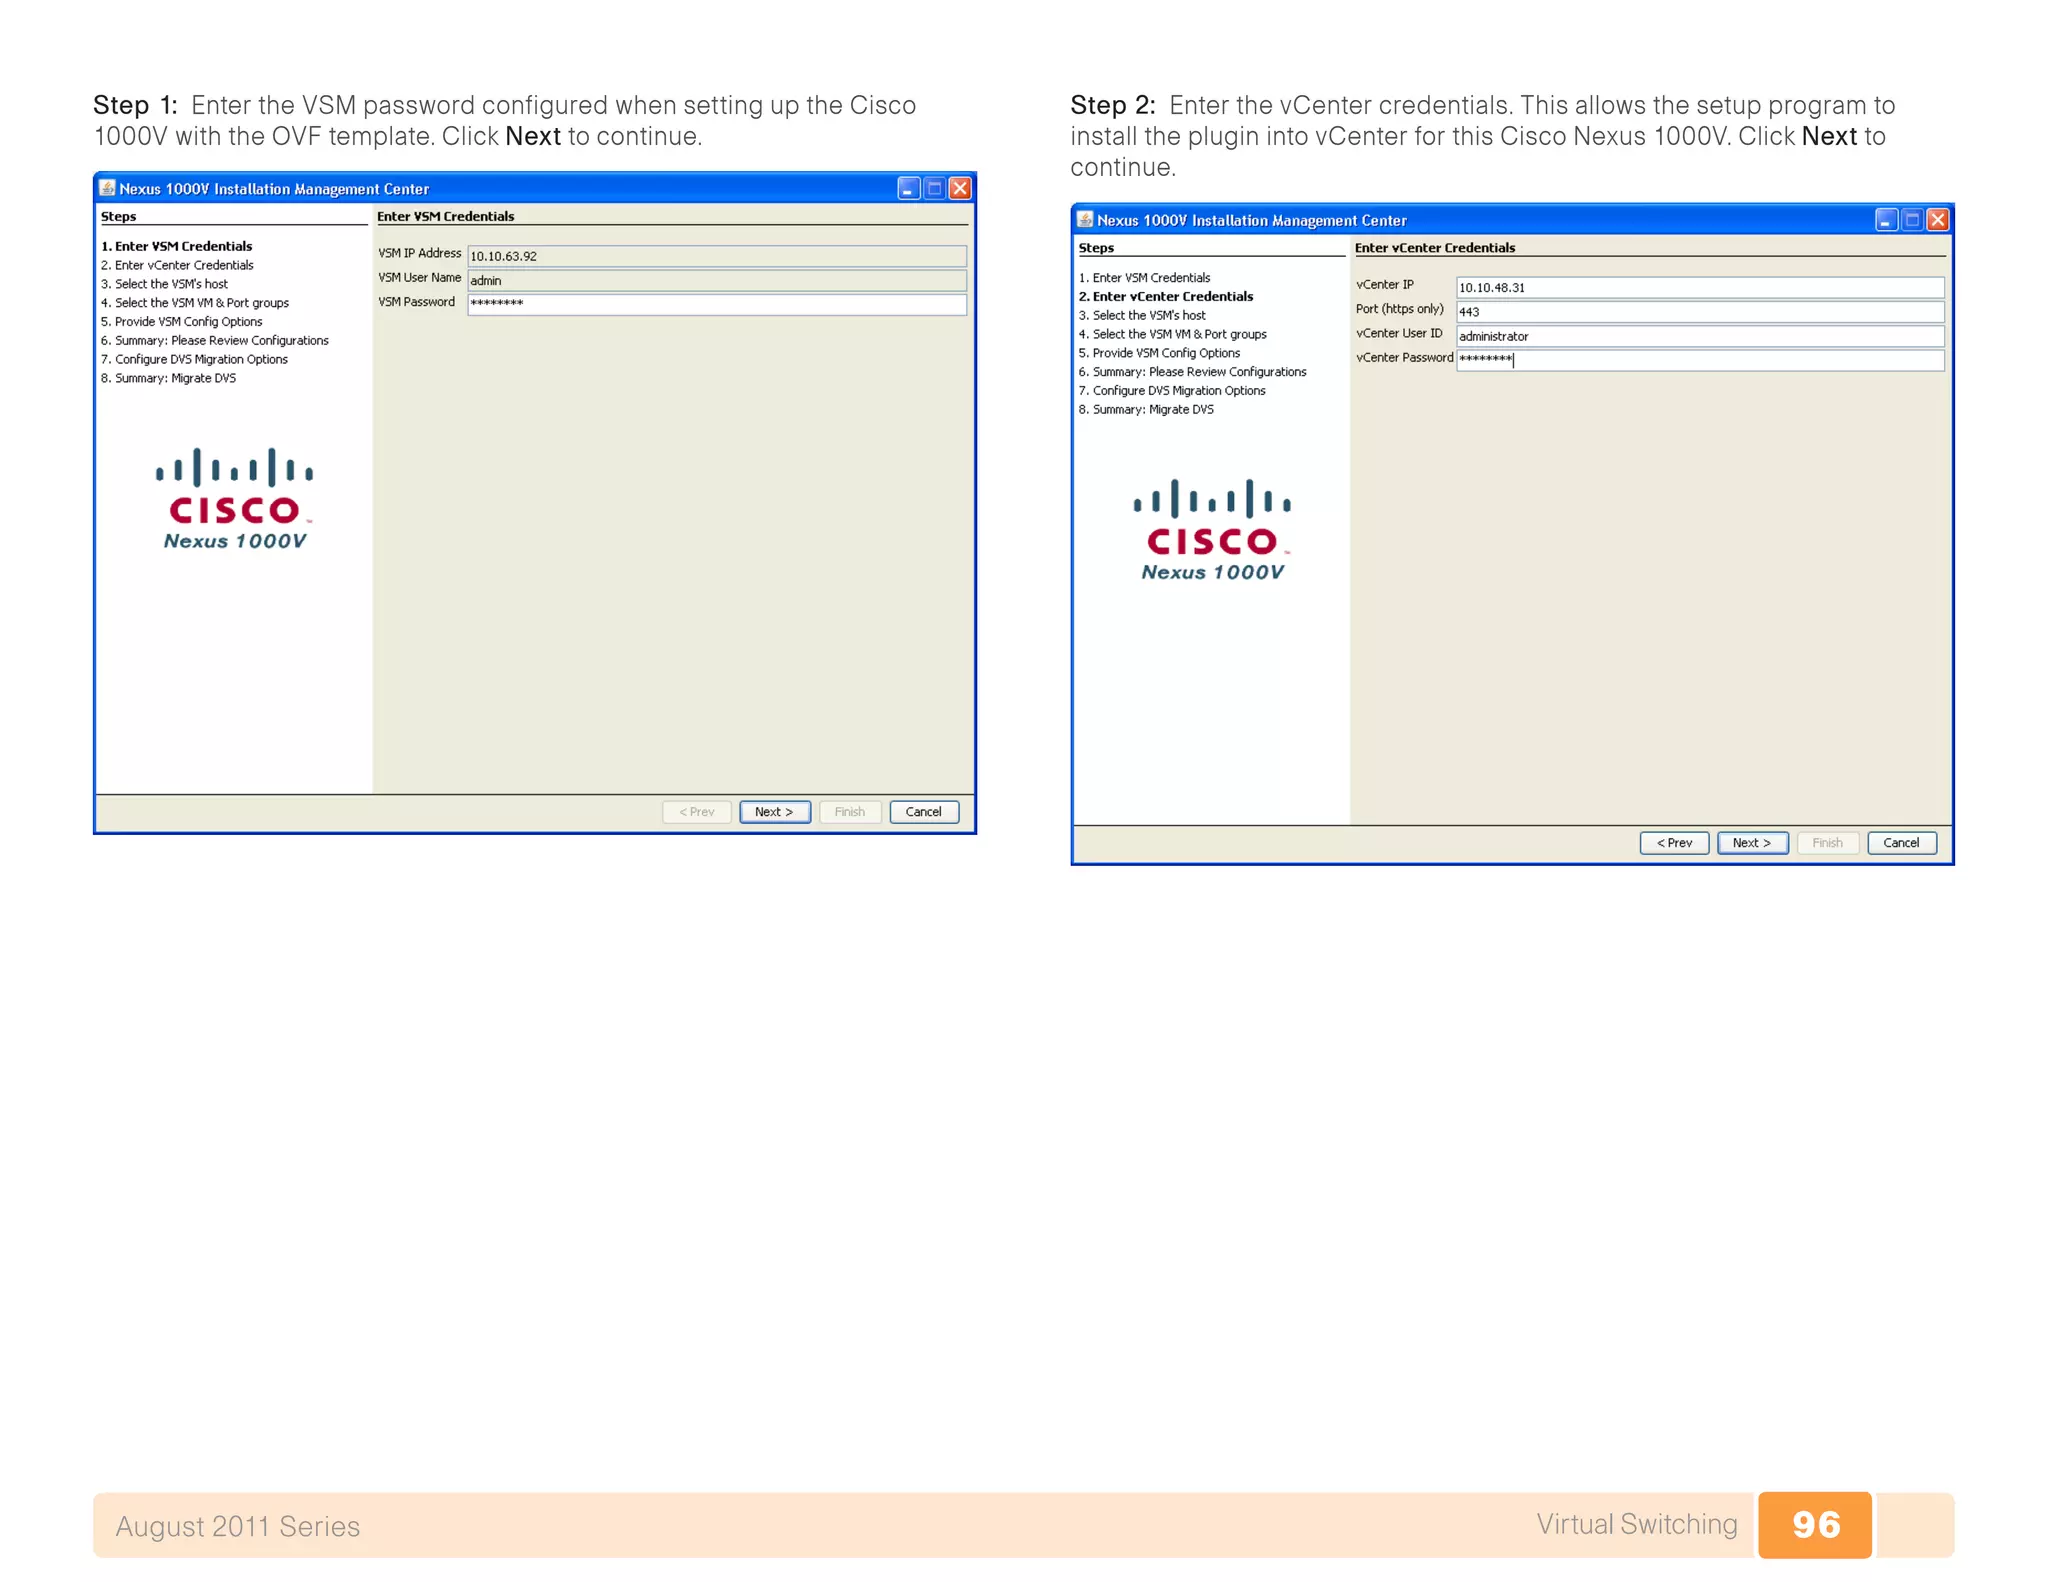Image resolution: width=2048 pixels, height=1582 pixels.
Task: Click Java icon in left window titlebar
Action: click(x=108, y=188)
